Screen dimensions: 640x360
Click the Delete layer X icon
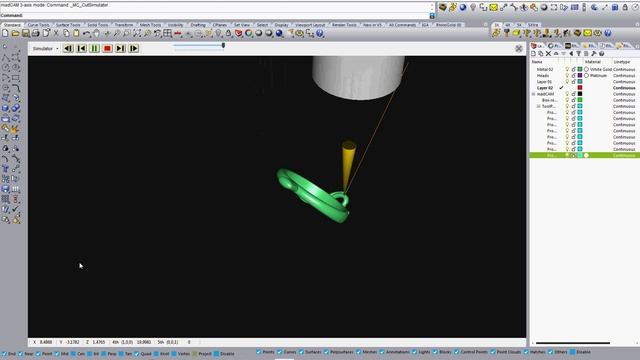(x=548, y=53)
